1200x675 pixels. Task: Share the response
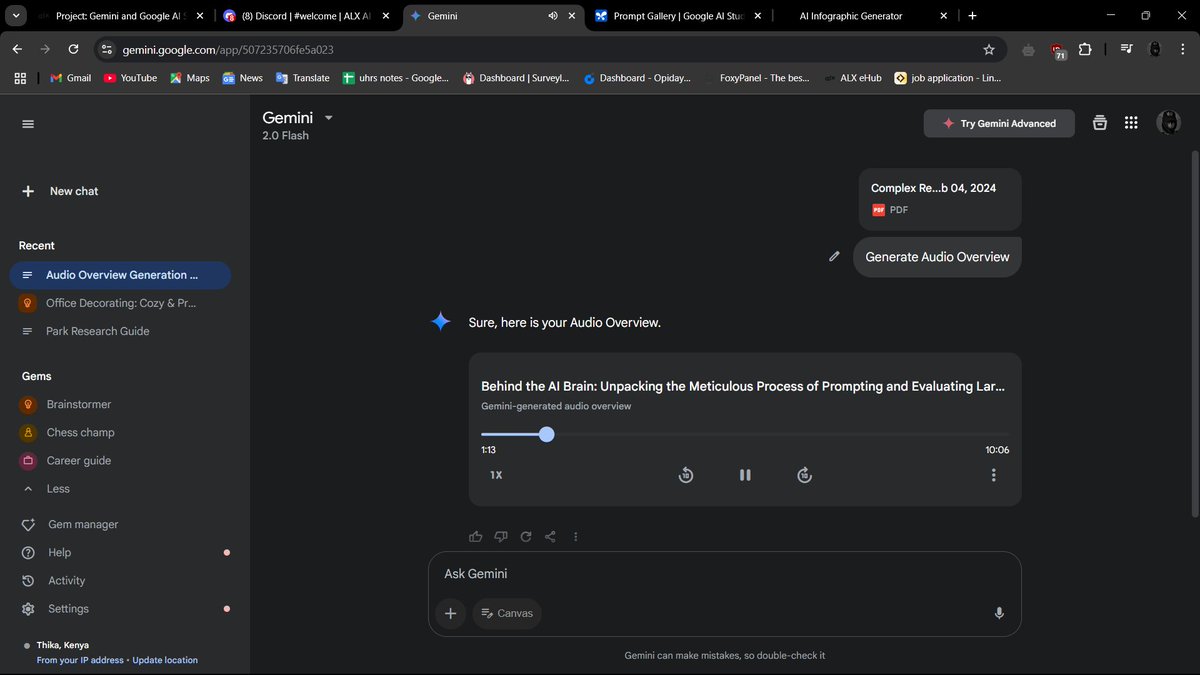pyautogui.click(x=551, y=537)
